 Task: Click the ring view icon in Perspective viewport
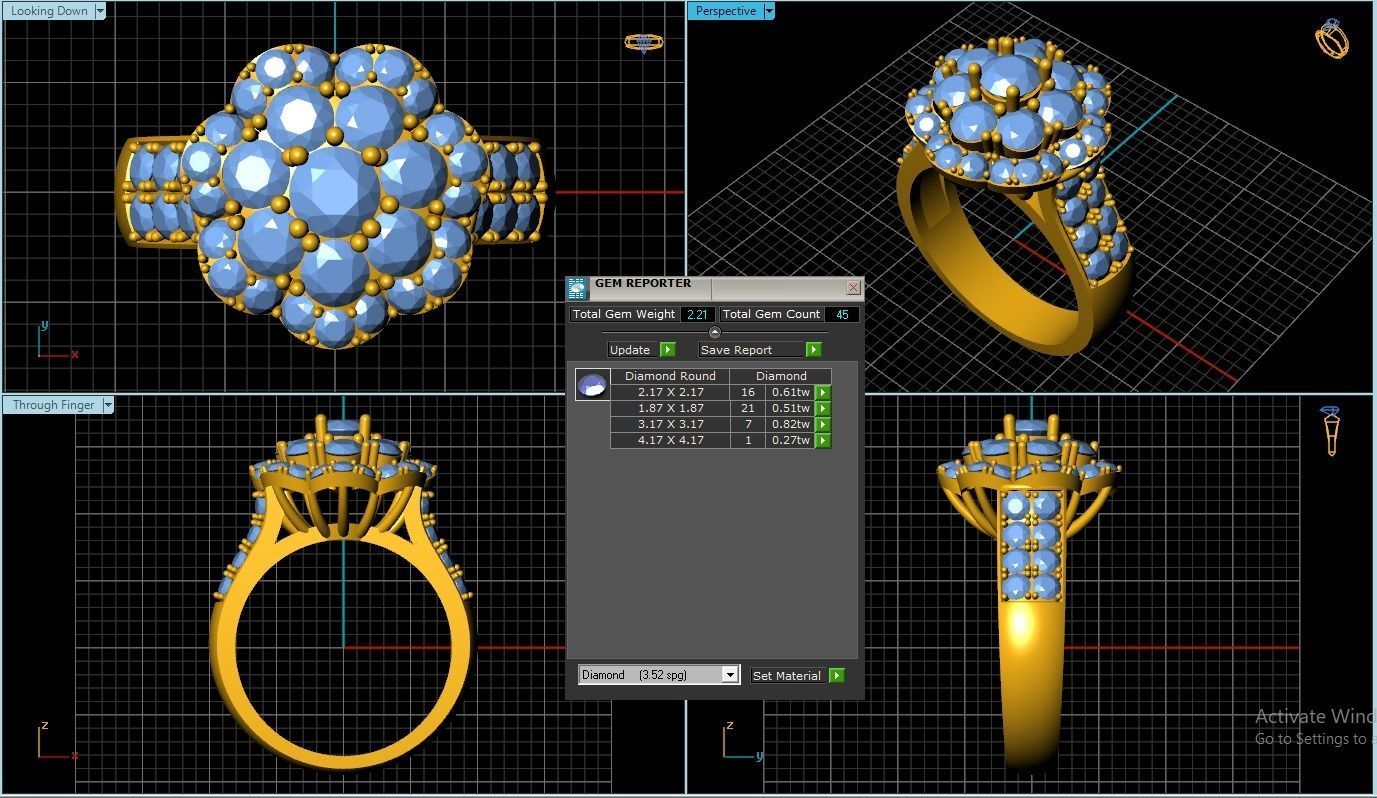point(1332,38)
